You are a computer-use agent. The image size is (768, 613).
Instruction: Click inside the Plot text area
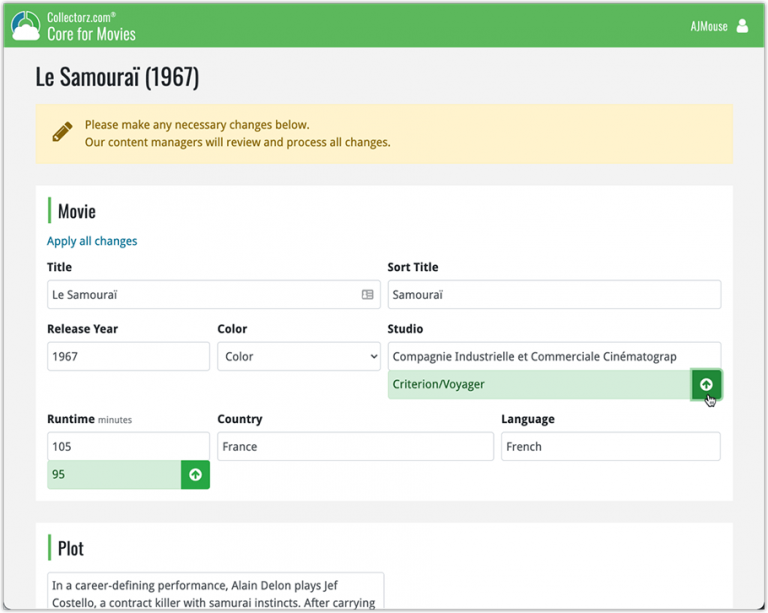pos(216,591)
